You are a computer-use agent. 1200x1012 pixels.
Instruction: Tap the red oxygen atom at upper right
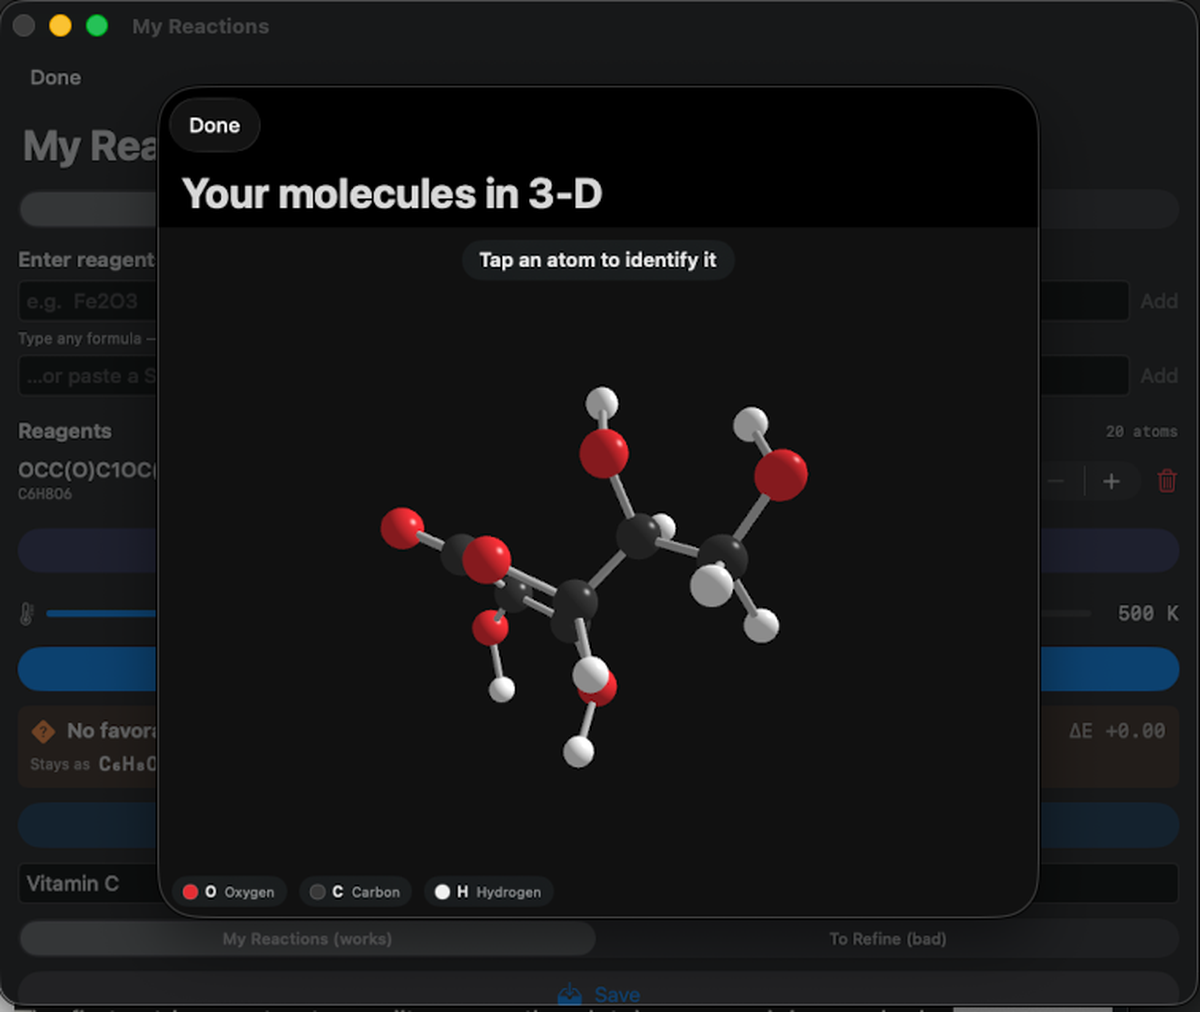click(x=780, y=474)
